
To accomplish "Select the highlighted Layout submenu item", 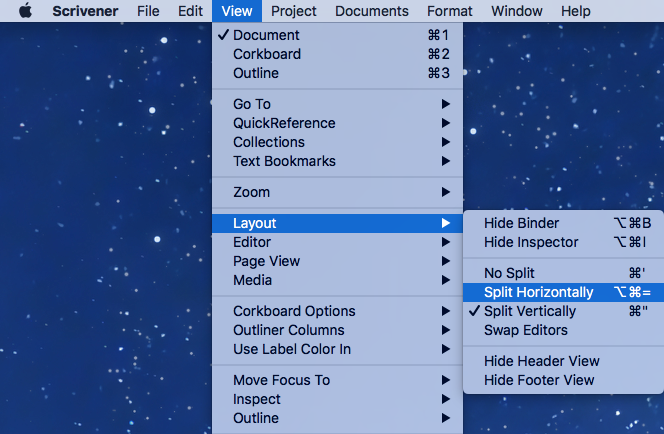I will [x=338, y=223].
